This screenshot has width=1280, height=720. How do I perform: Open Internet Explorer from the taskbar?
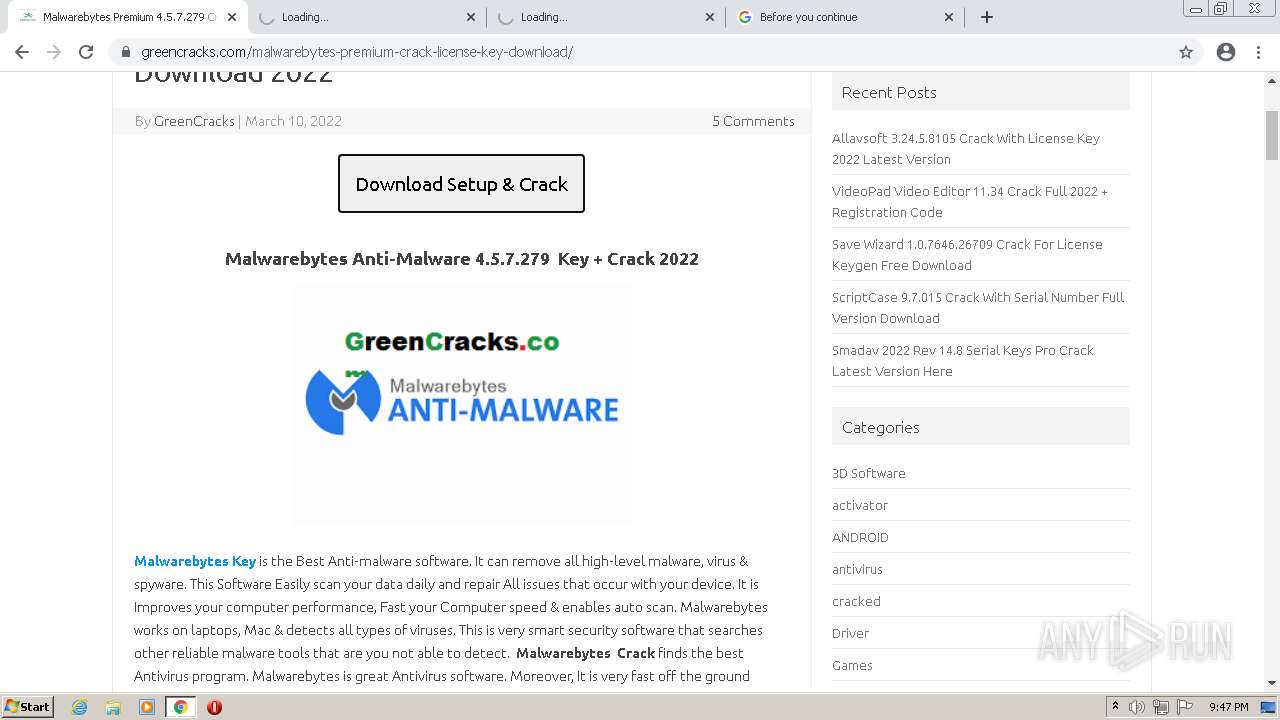80,707
